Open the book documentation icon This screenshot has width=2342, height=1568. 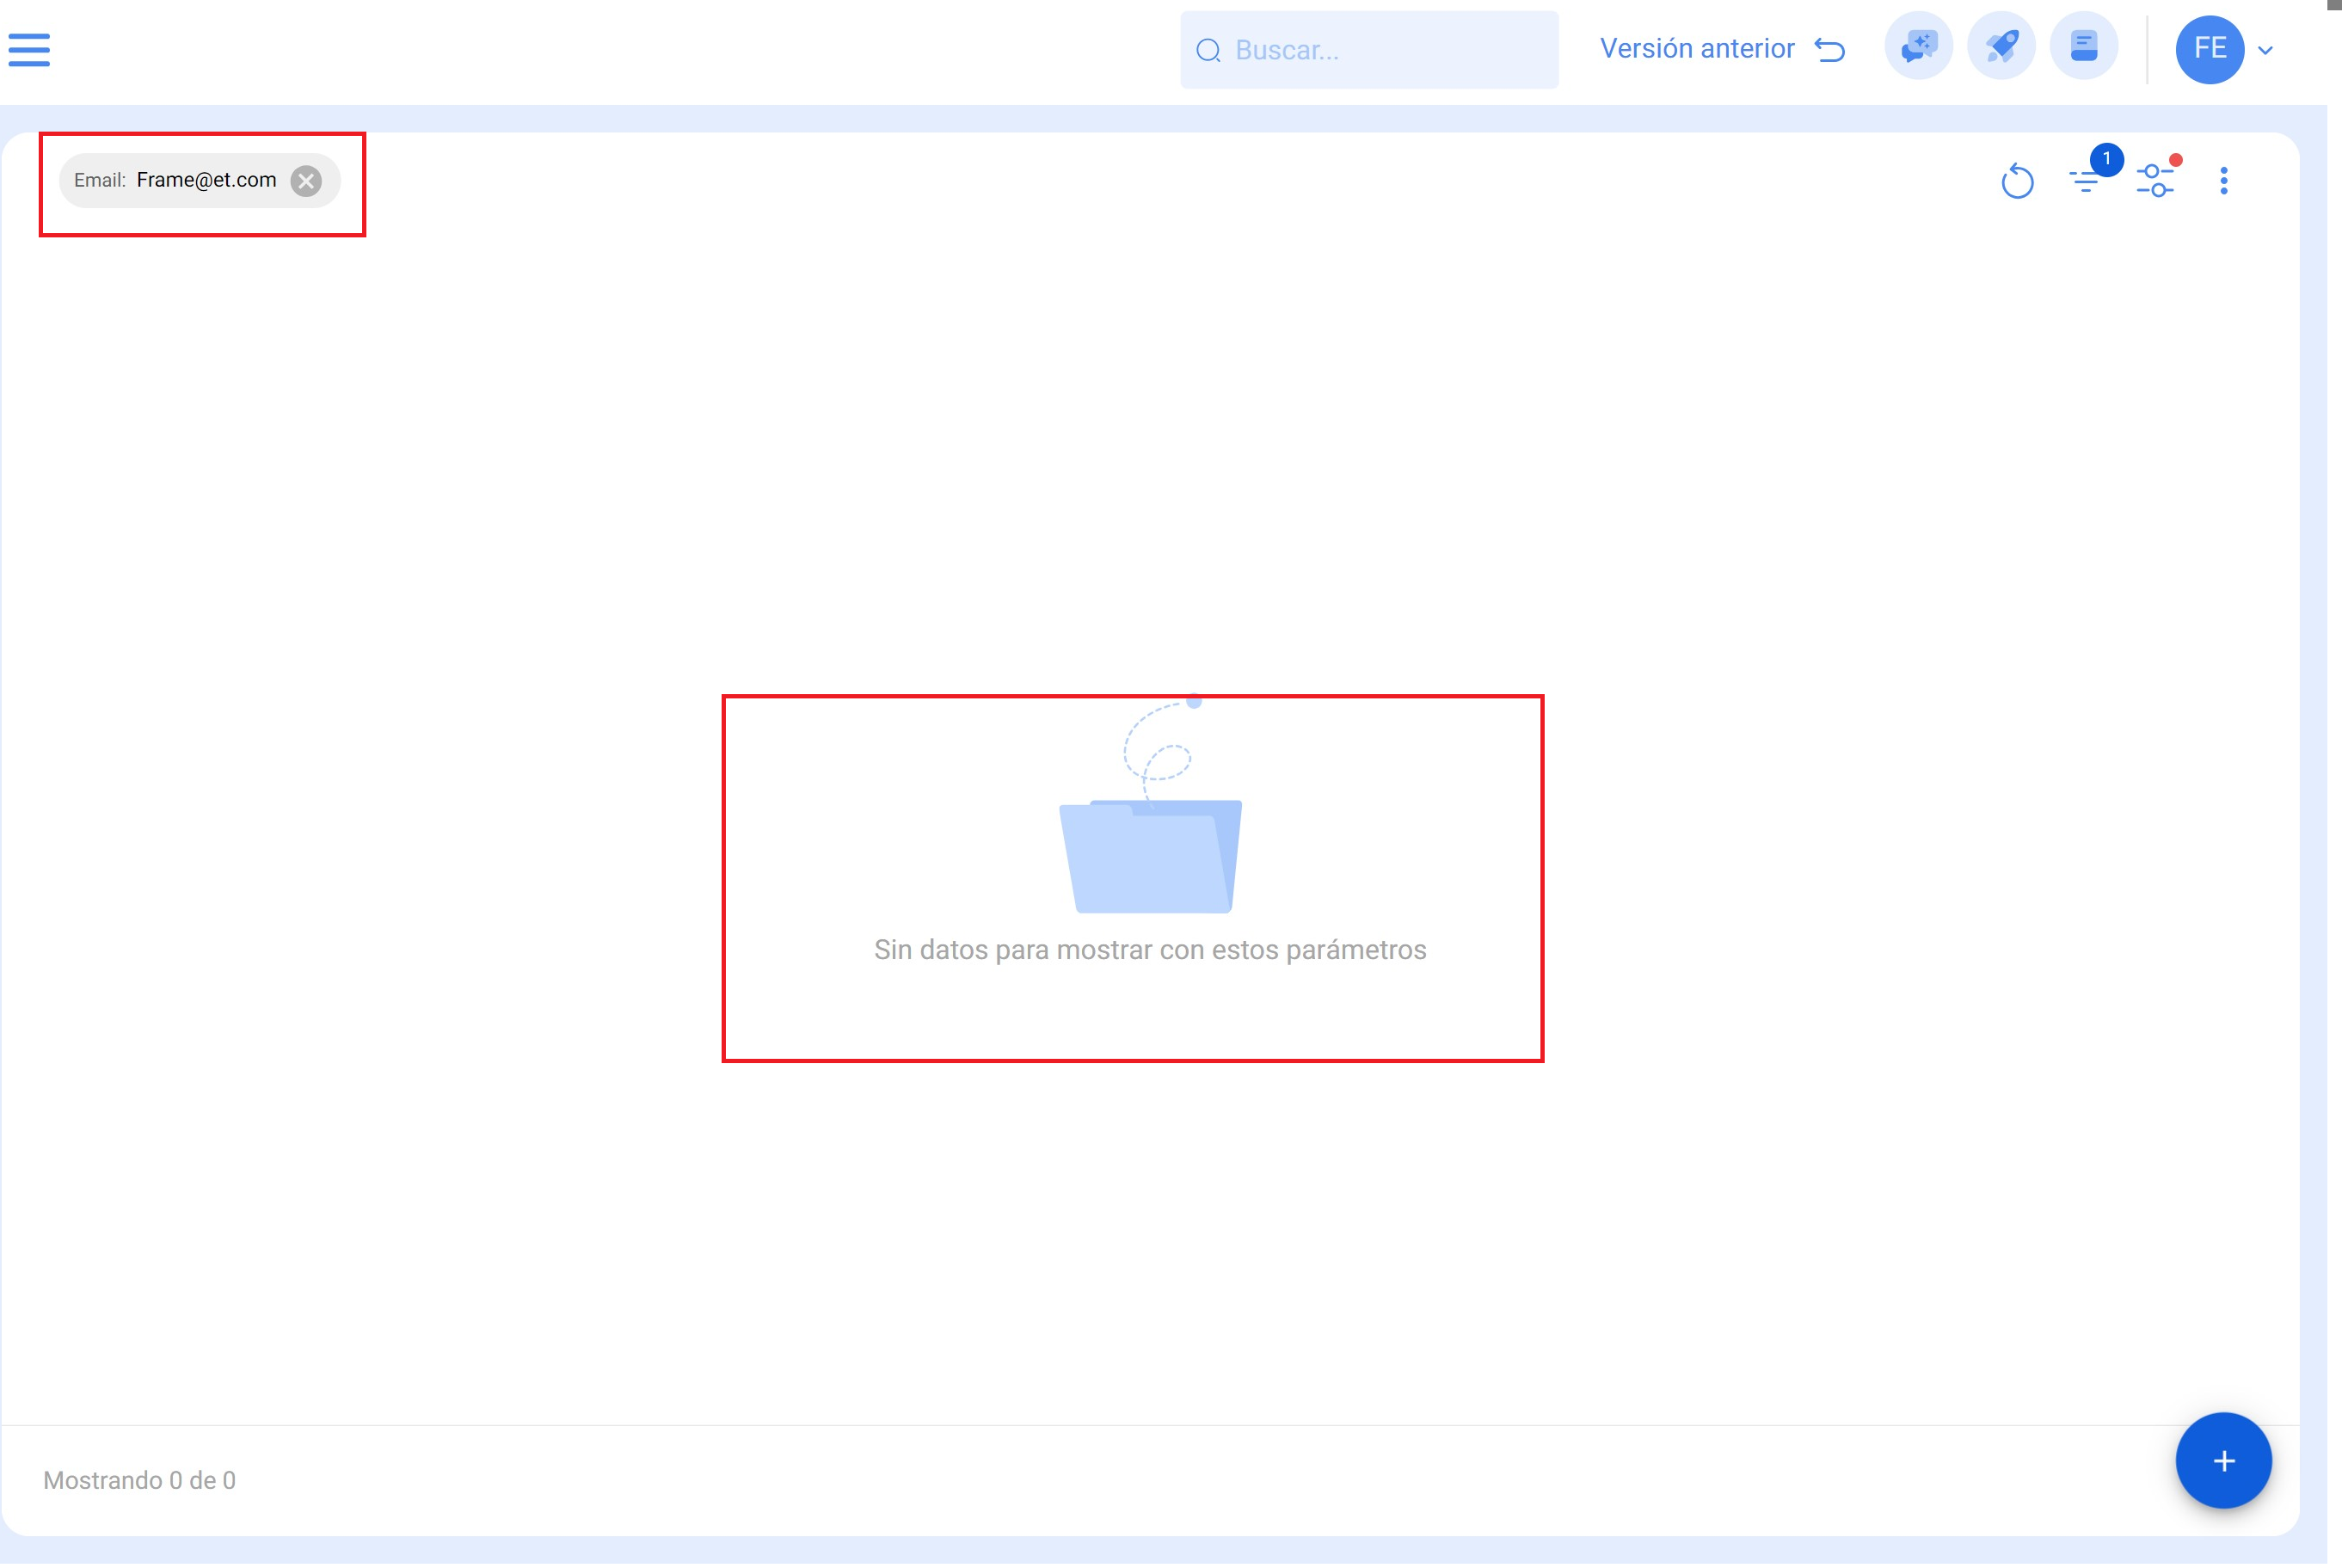tap(2083, 47)
